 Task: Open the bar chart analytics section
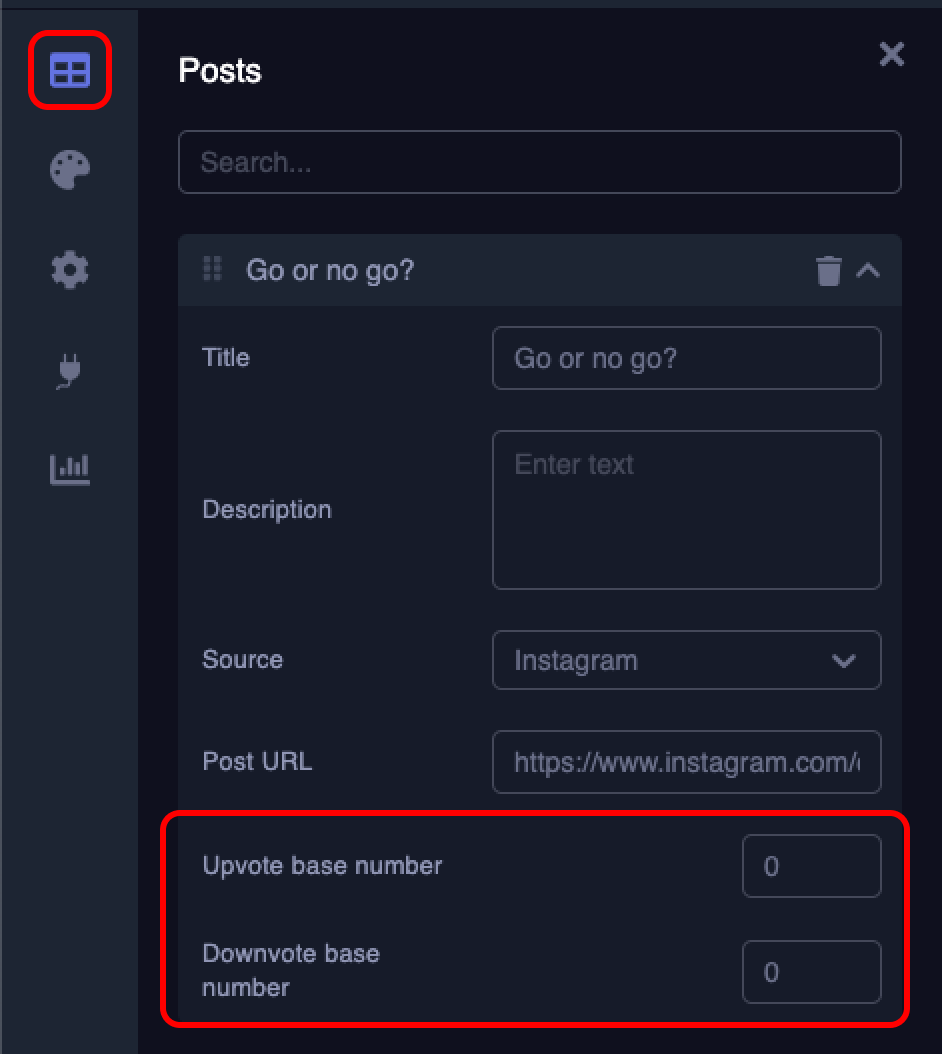[x=70, y=467]
